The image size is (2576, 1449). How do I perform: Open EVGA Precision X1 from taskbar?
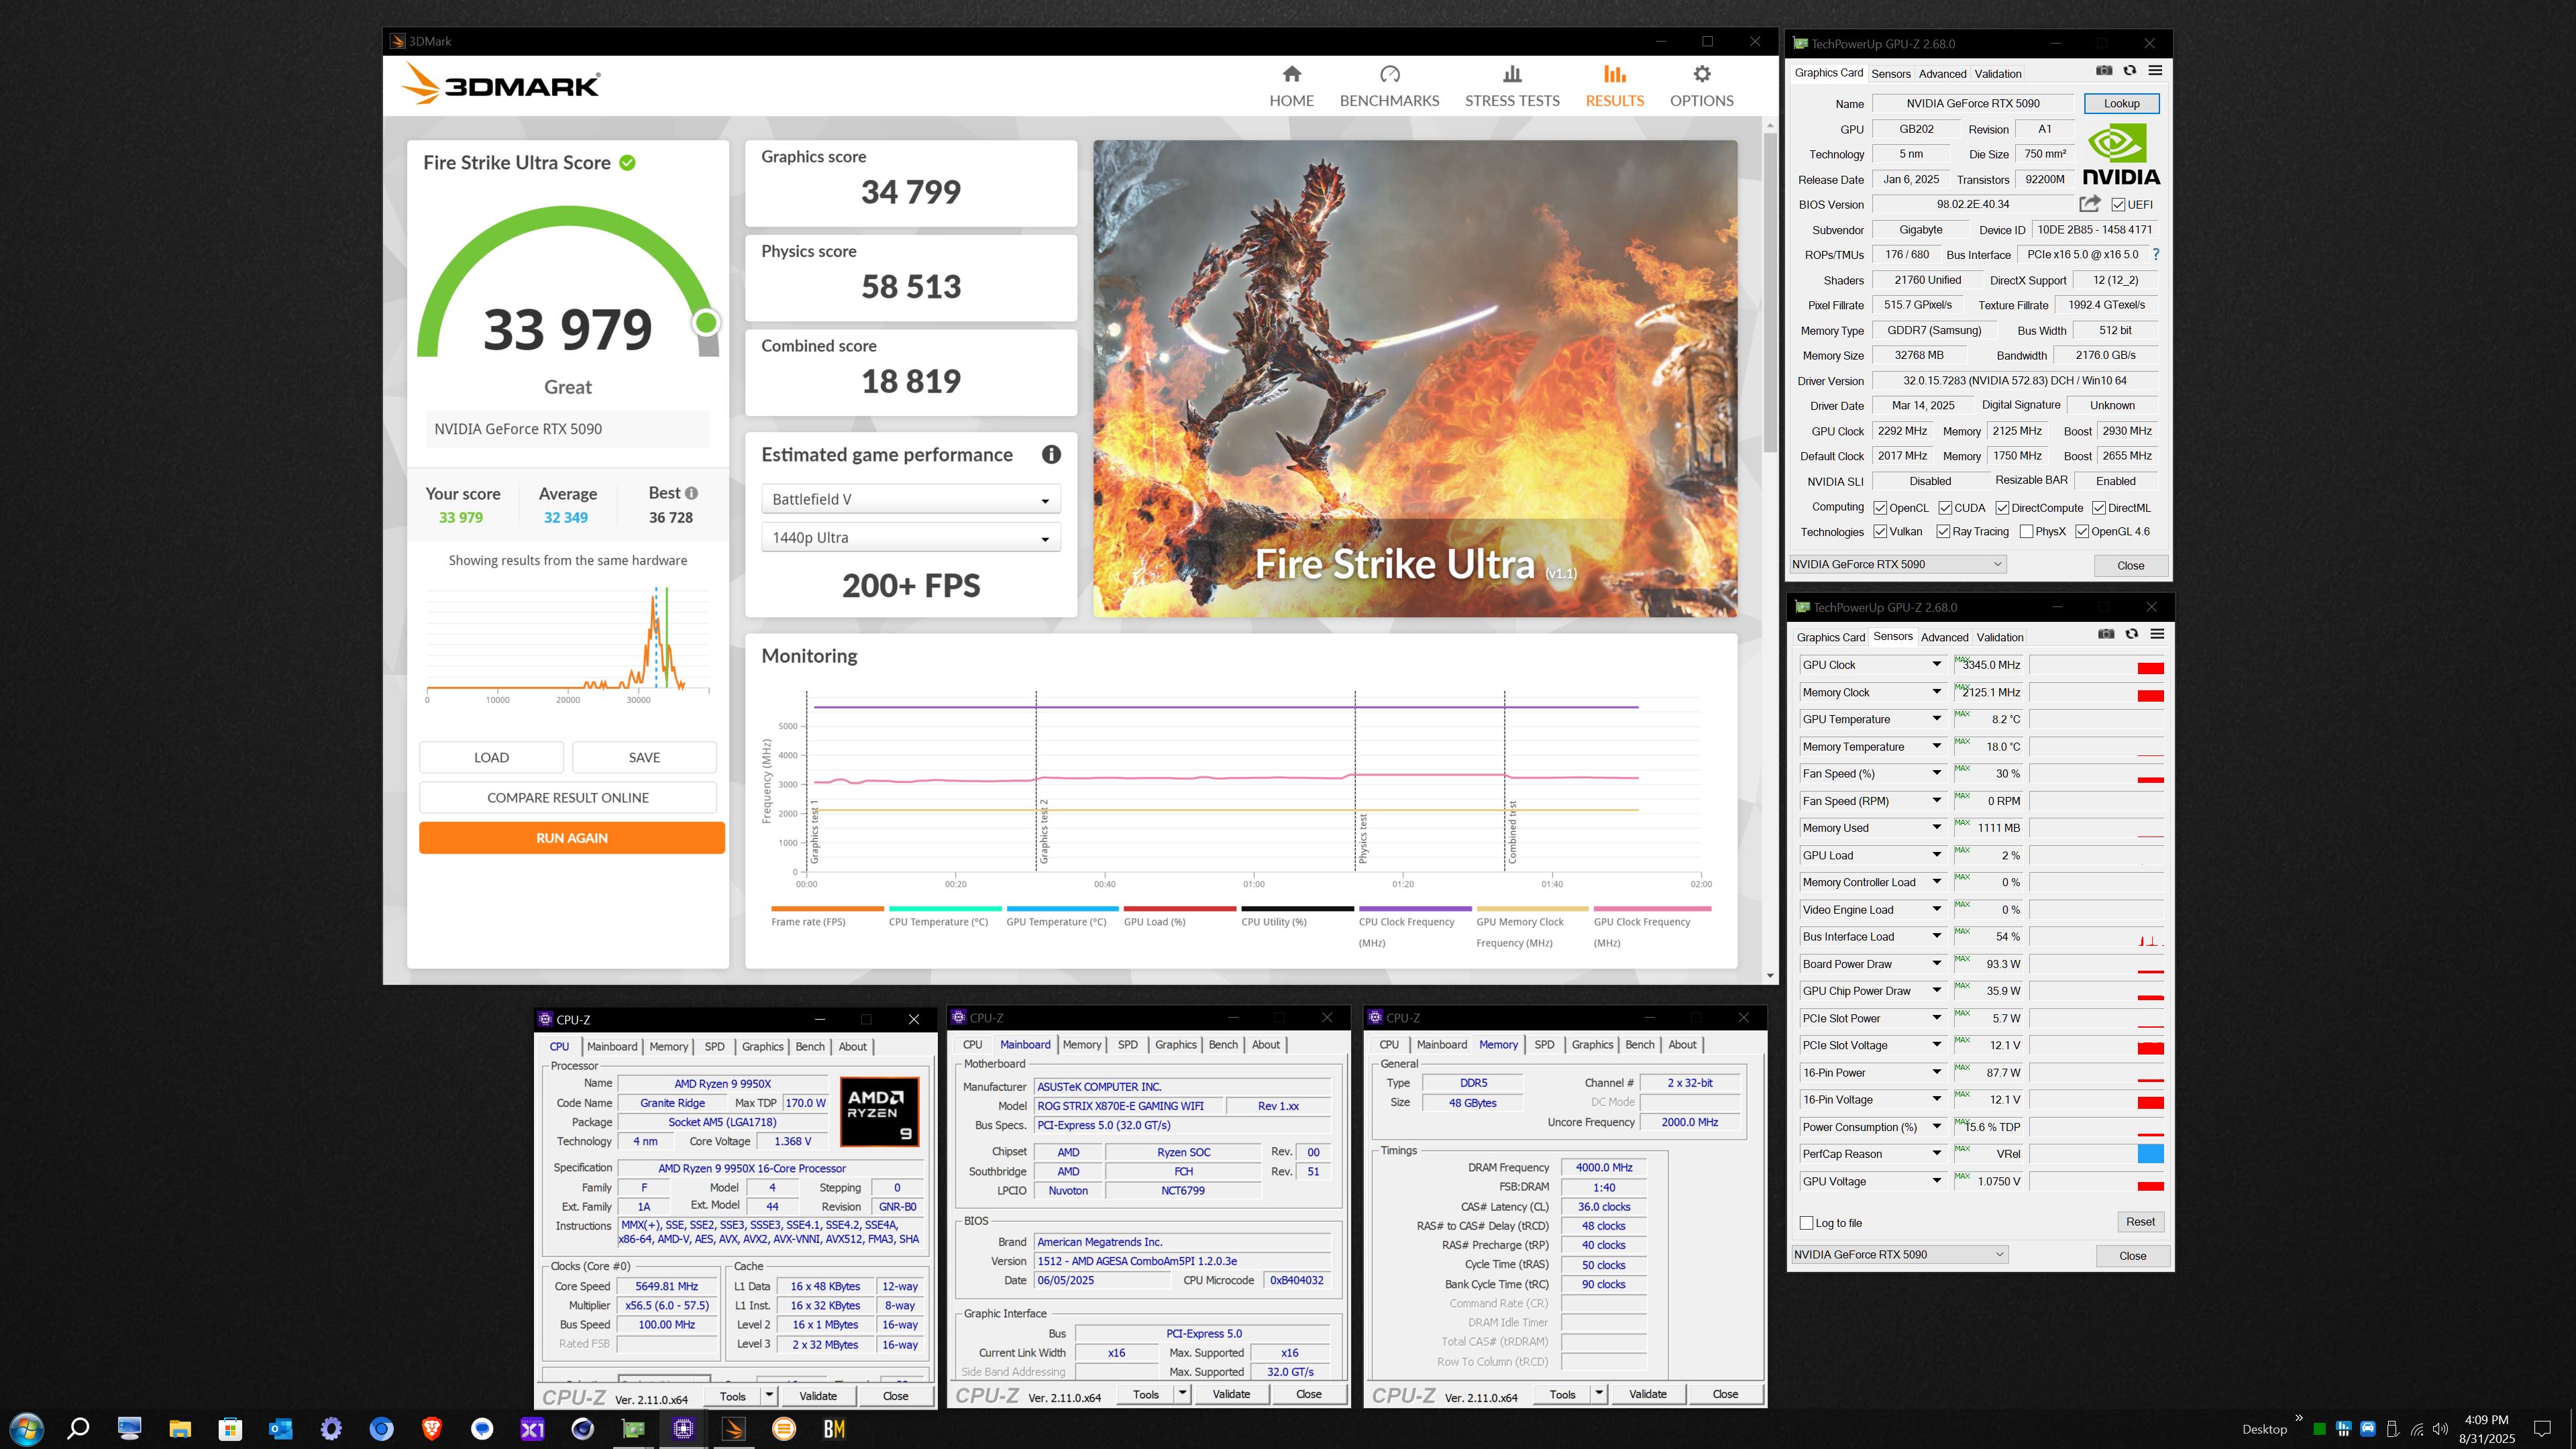click(533, 1429)
